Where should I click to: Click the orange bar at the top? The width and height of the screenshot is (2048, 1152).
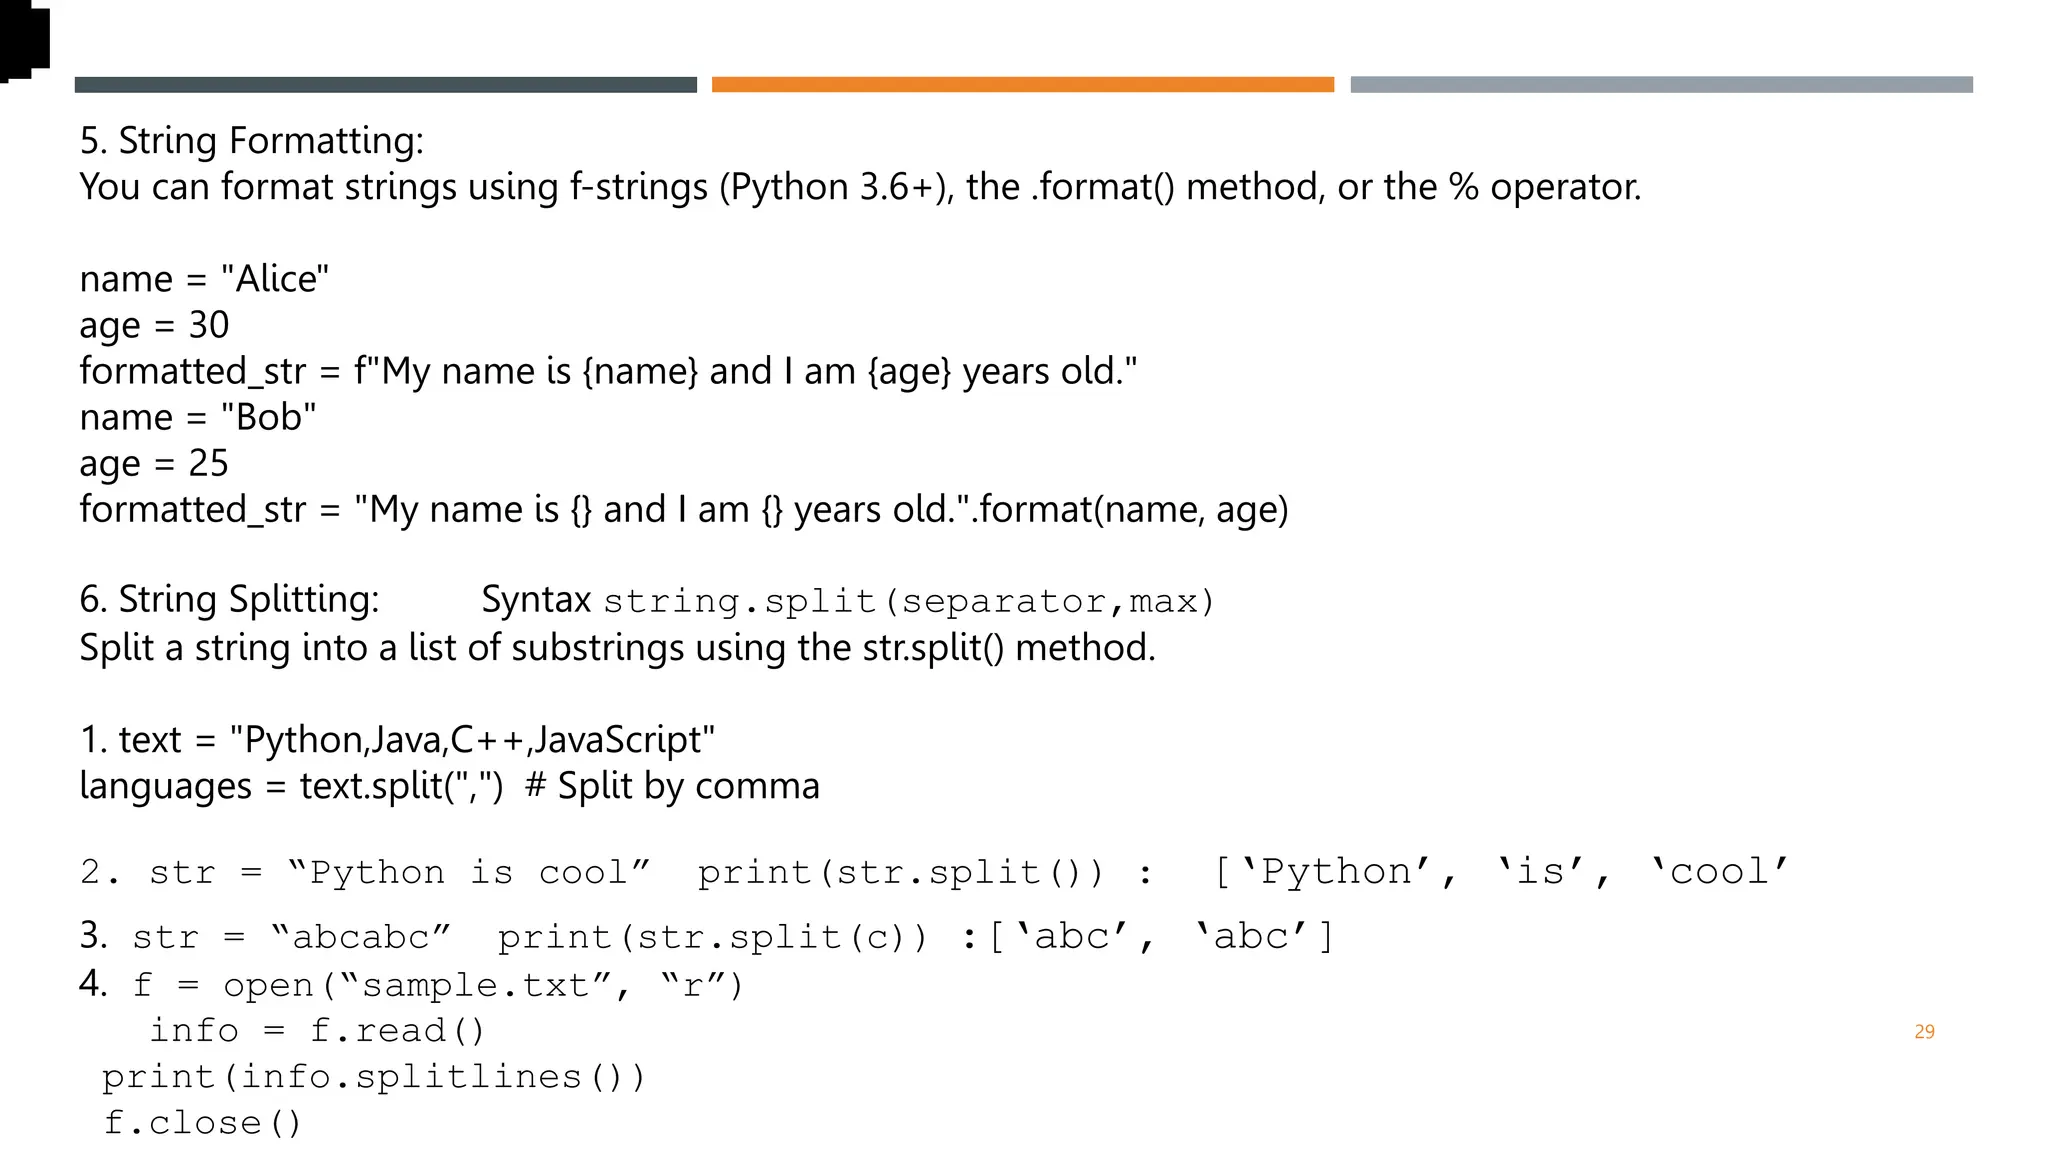coord(1022,85)
